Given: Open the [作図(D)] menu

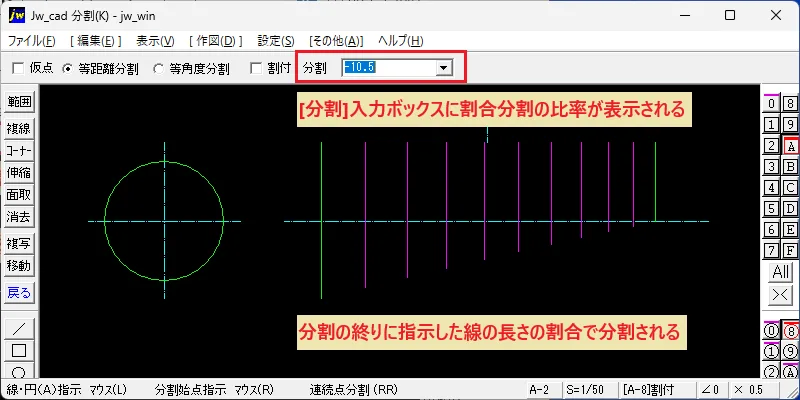Looking at the screenshot, I should (216, 41).
